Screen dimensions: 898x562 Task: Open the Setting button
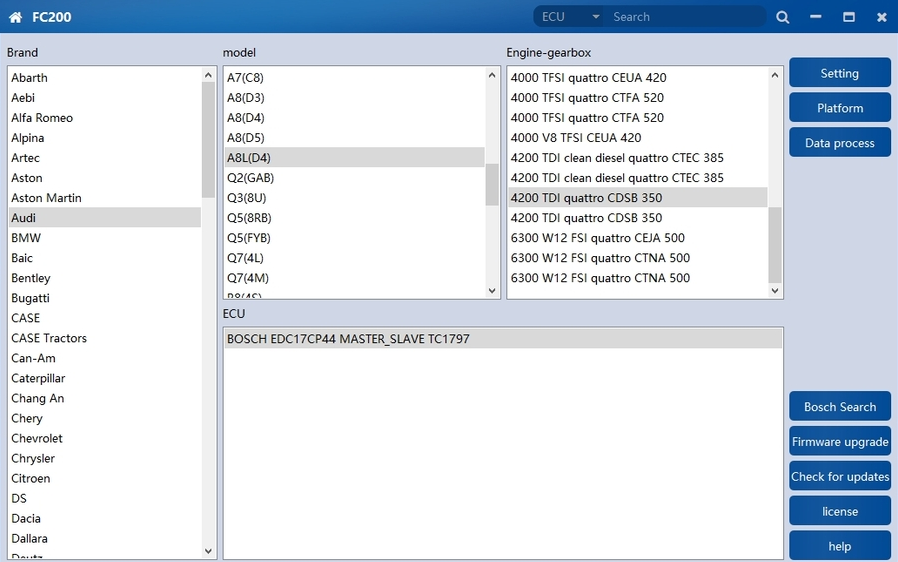coord(839,73)
